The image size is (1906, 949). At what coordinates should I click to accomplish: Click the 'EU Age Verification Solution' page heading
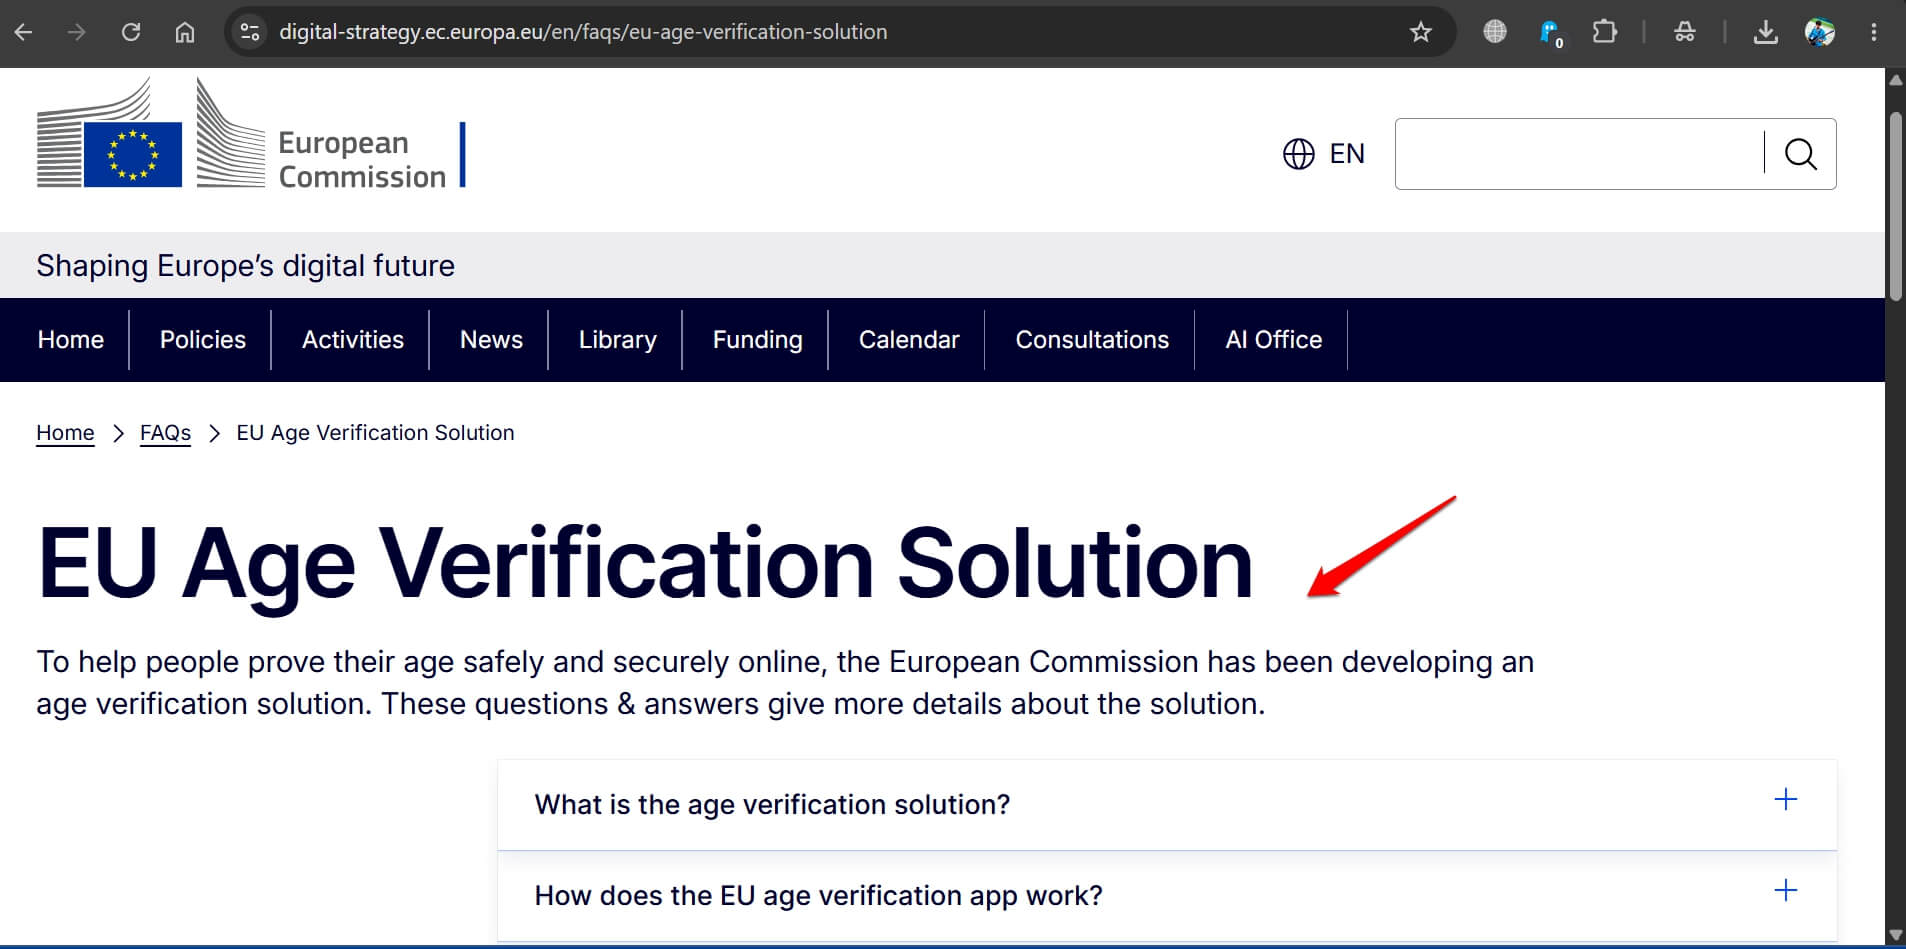[645, 565]
